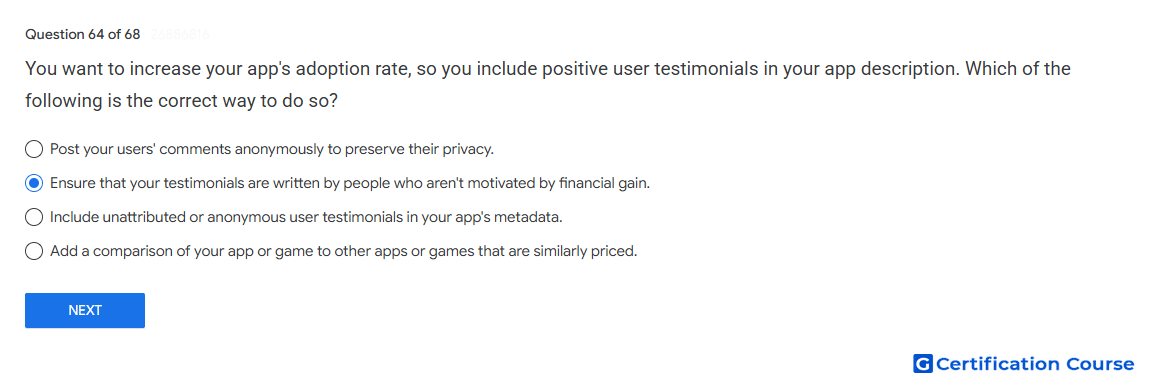Screen dimensions: 1150x383
Task: Click the question line starting 'You want to increase'
Action: [548, 69]
